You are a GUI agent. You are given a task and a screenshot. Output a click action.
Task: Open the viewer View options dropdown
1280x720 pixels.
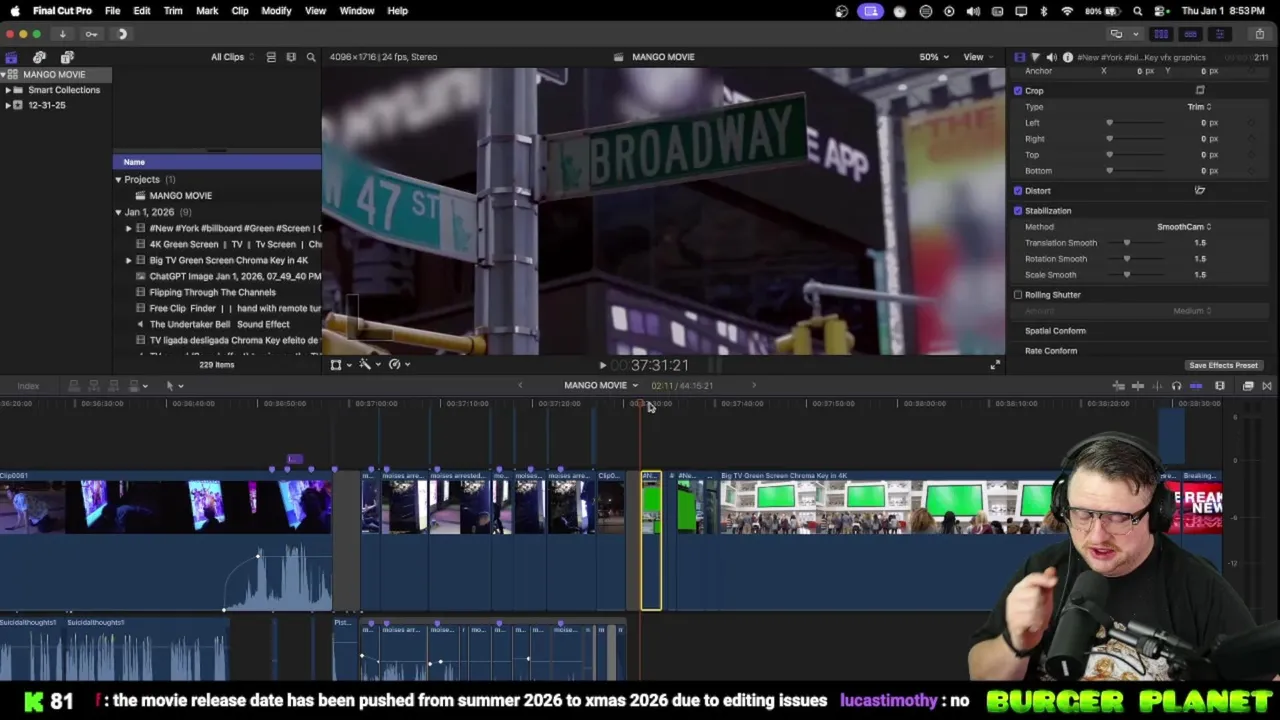[x=978, y=57]
